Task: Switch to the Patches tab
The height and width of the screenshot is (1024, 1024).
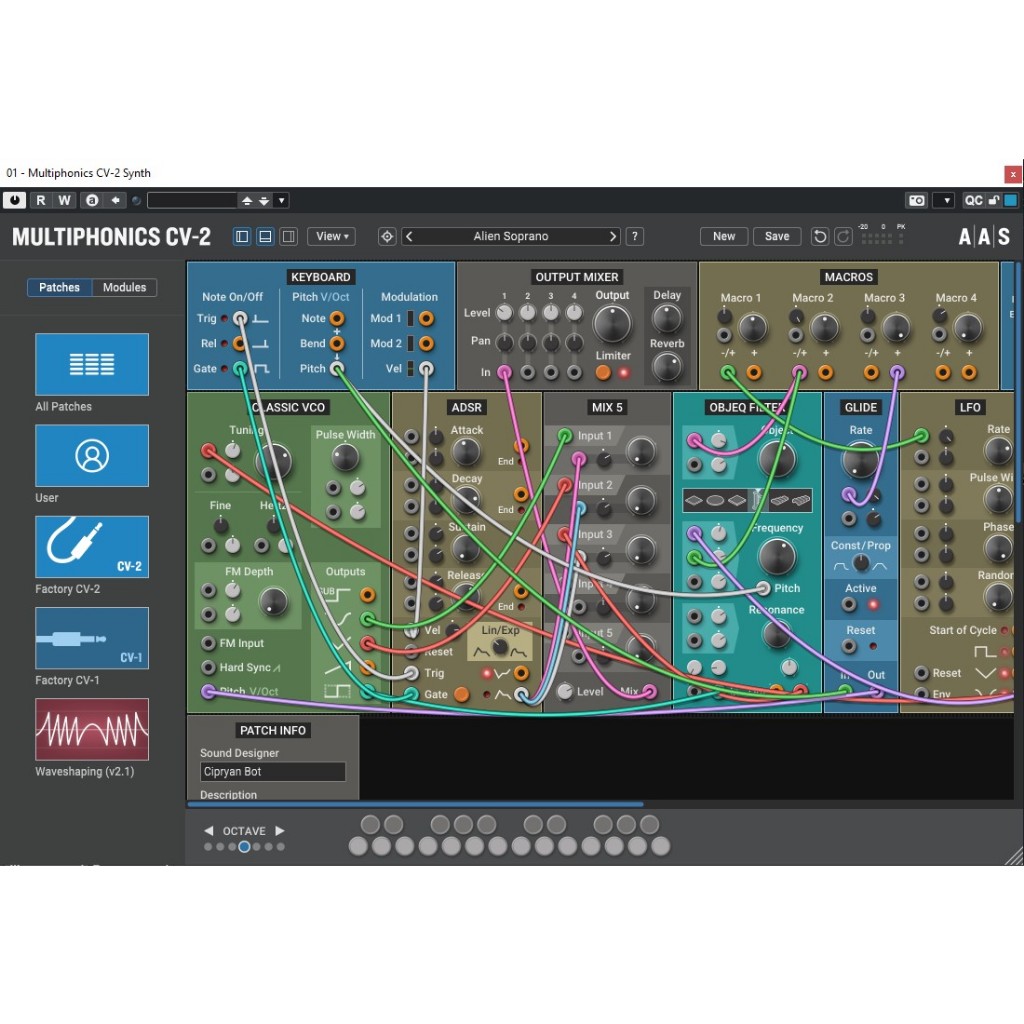Action: (x=59, y=287)
